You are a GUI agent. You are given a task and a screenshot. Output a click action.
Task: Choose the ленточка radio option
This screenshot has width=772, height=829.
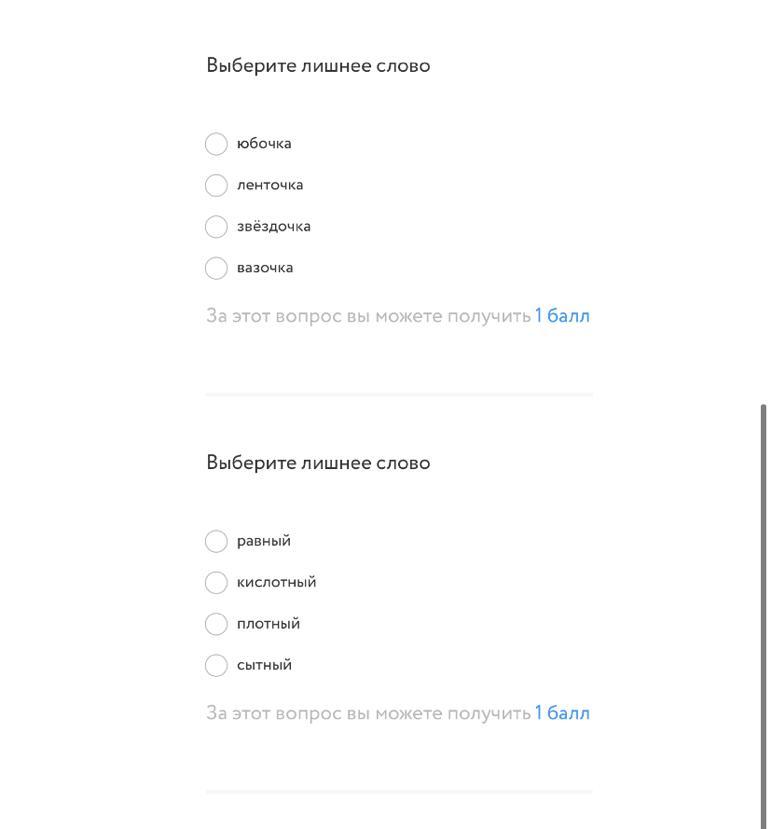pyautogui.click(x=216, y=186)
